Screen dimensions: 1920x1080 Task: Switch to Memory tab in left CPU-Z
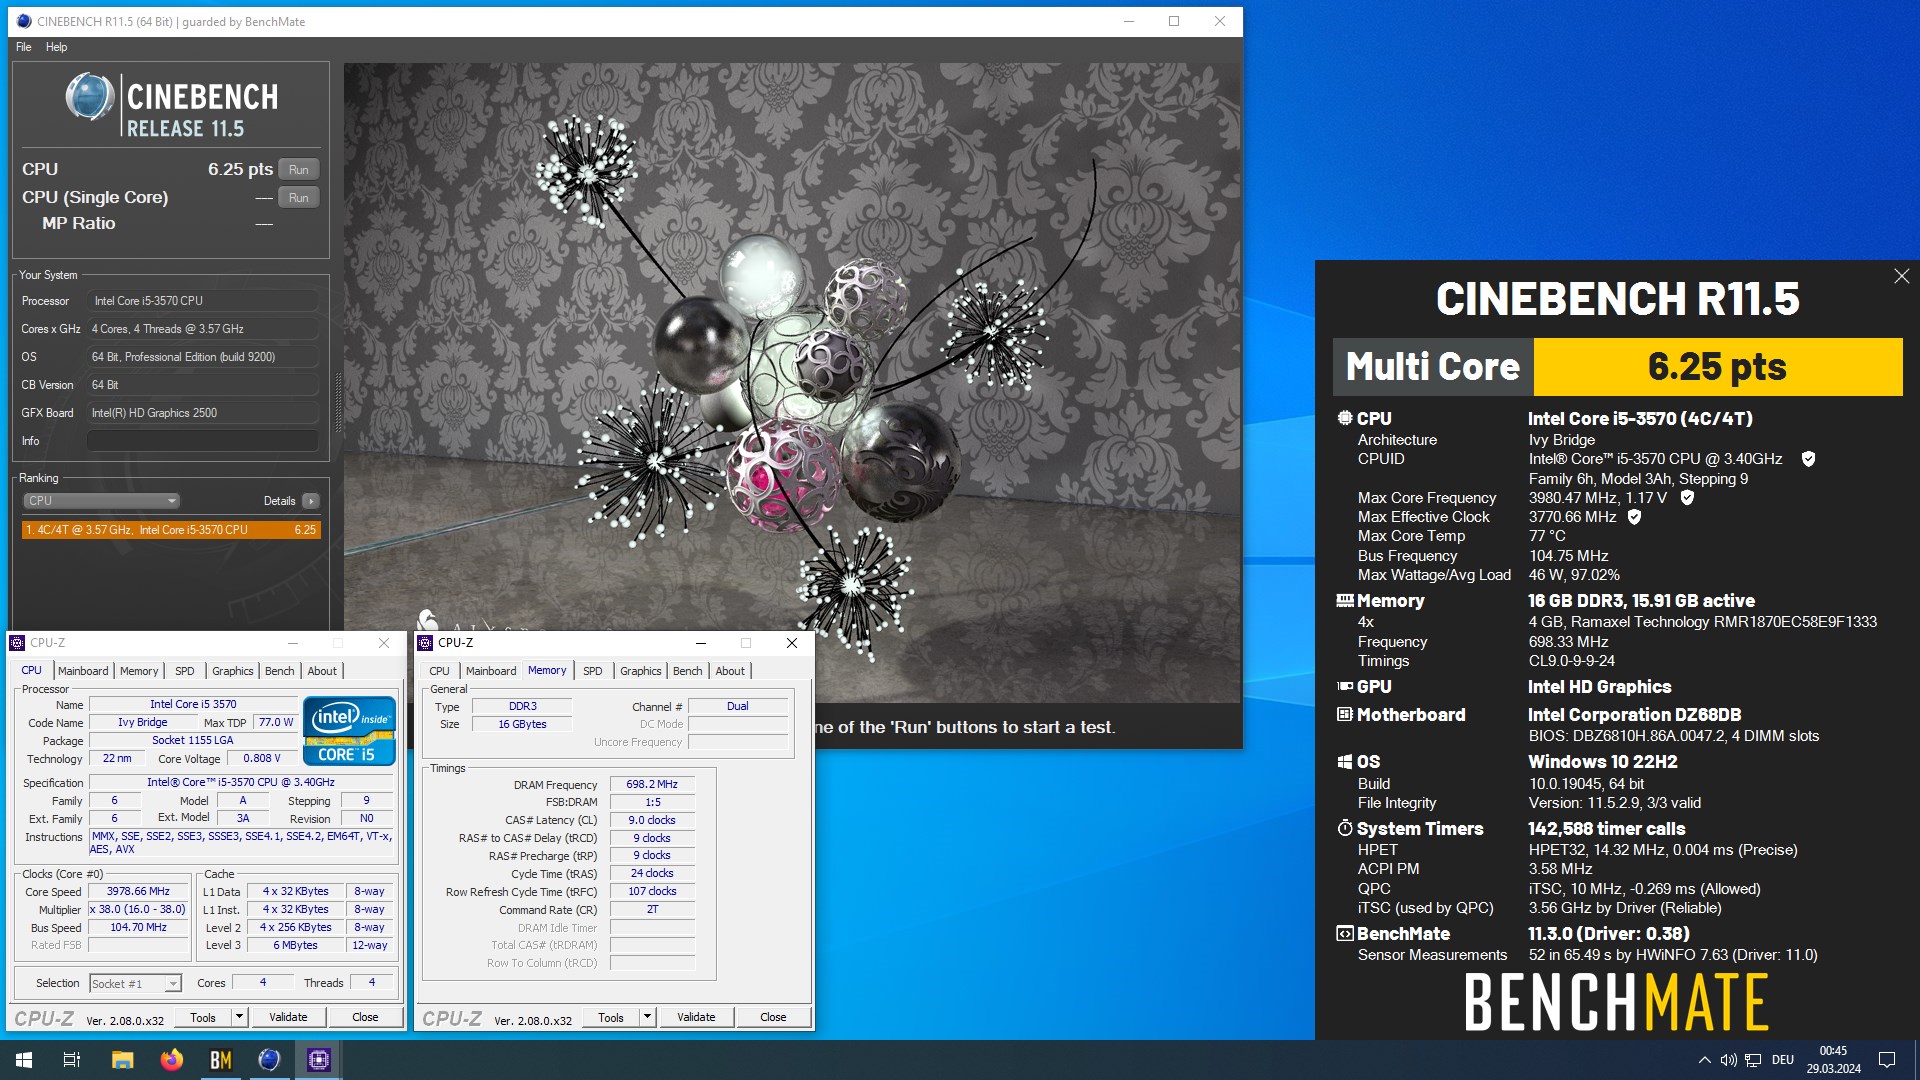[x=139, y=671]
